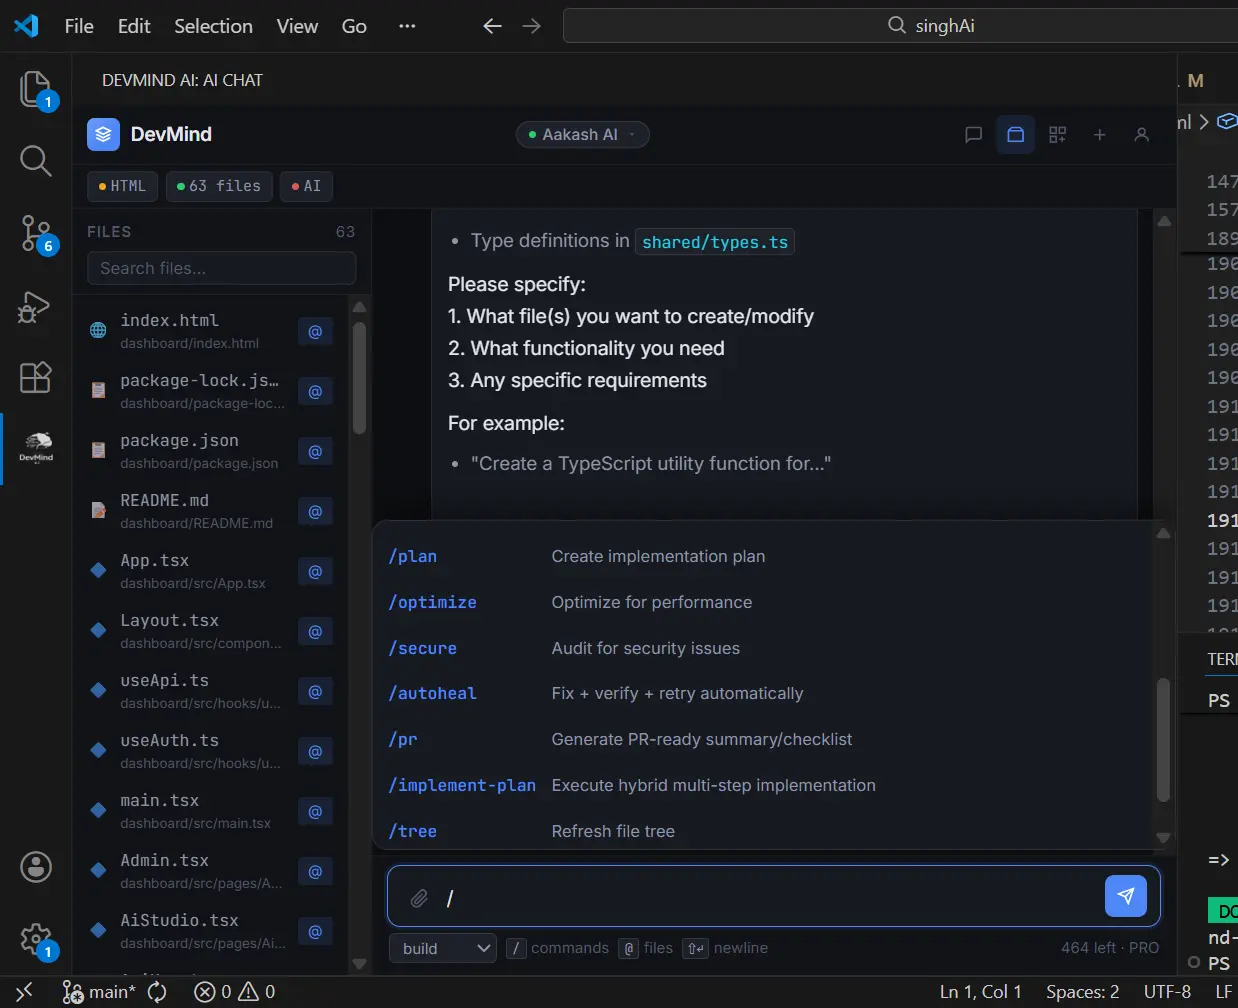Mention useApi.ts with its @ button

pos(315,692)
